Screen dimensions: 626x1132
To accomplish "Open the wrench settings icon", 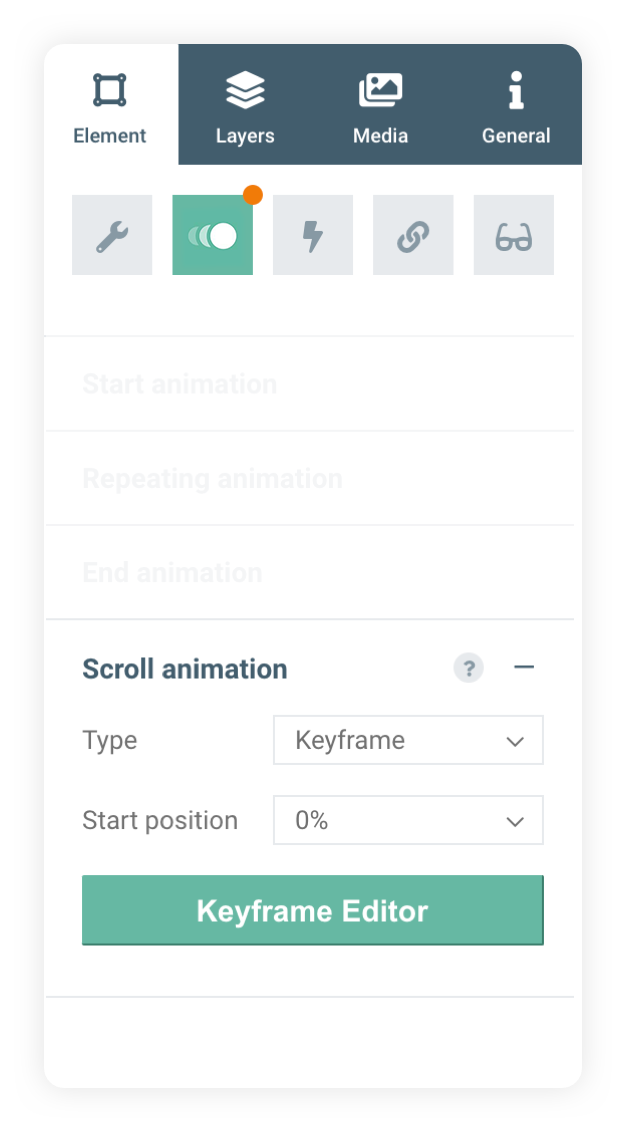I will [x=112, y=235].
